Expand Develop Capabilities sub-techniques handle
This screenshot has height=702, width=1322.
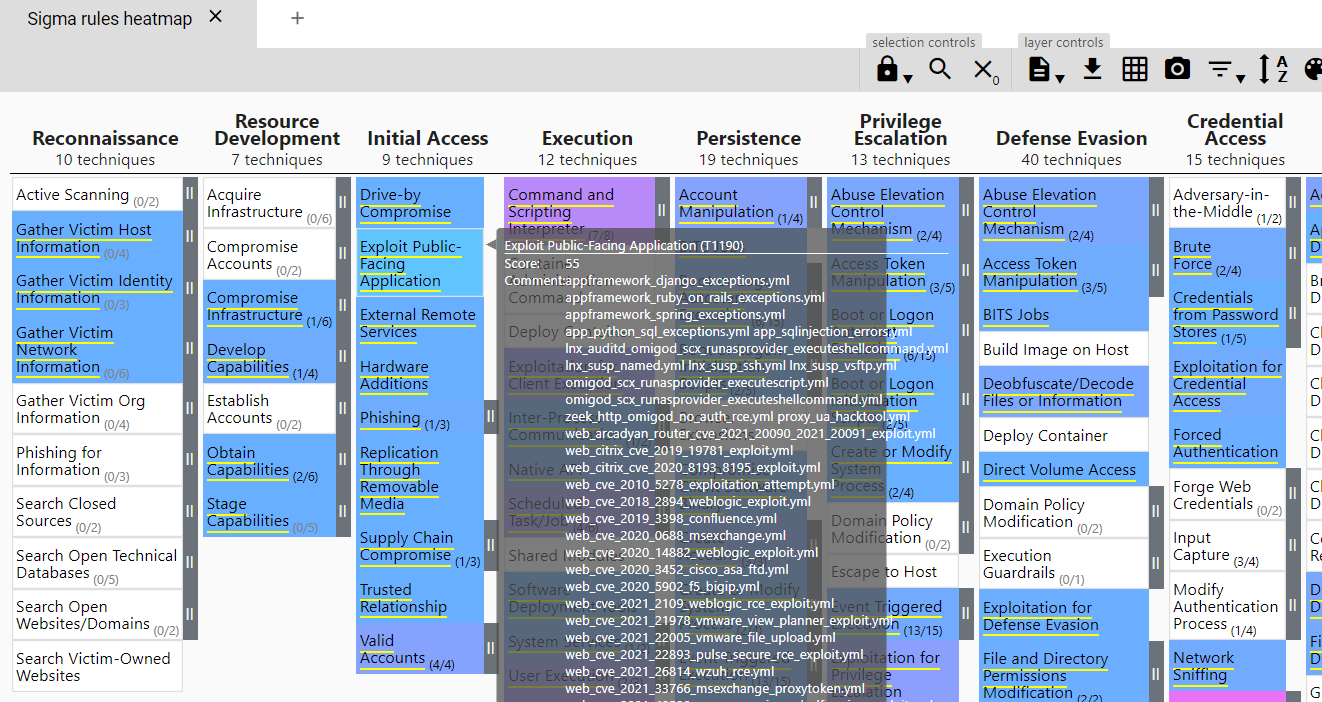342,358
